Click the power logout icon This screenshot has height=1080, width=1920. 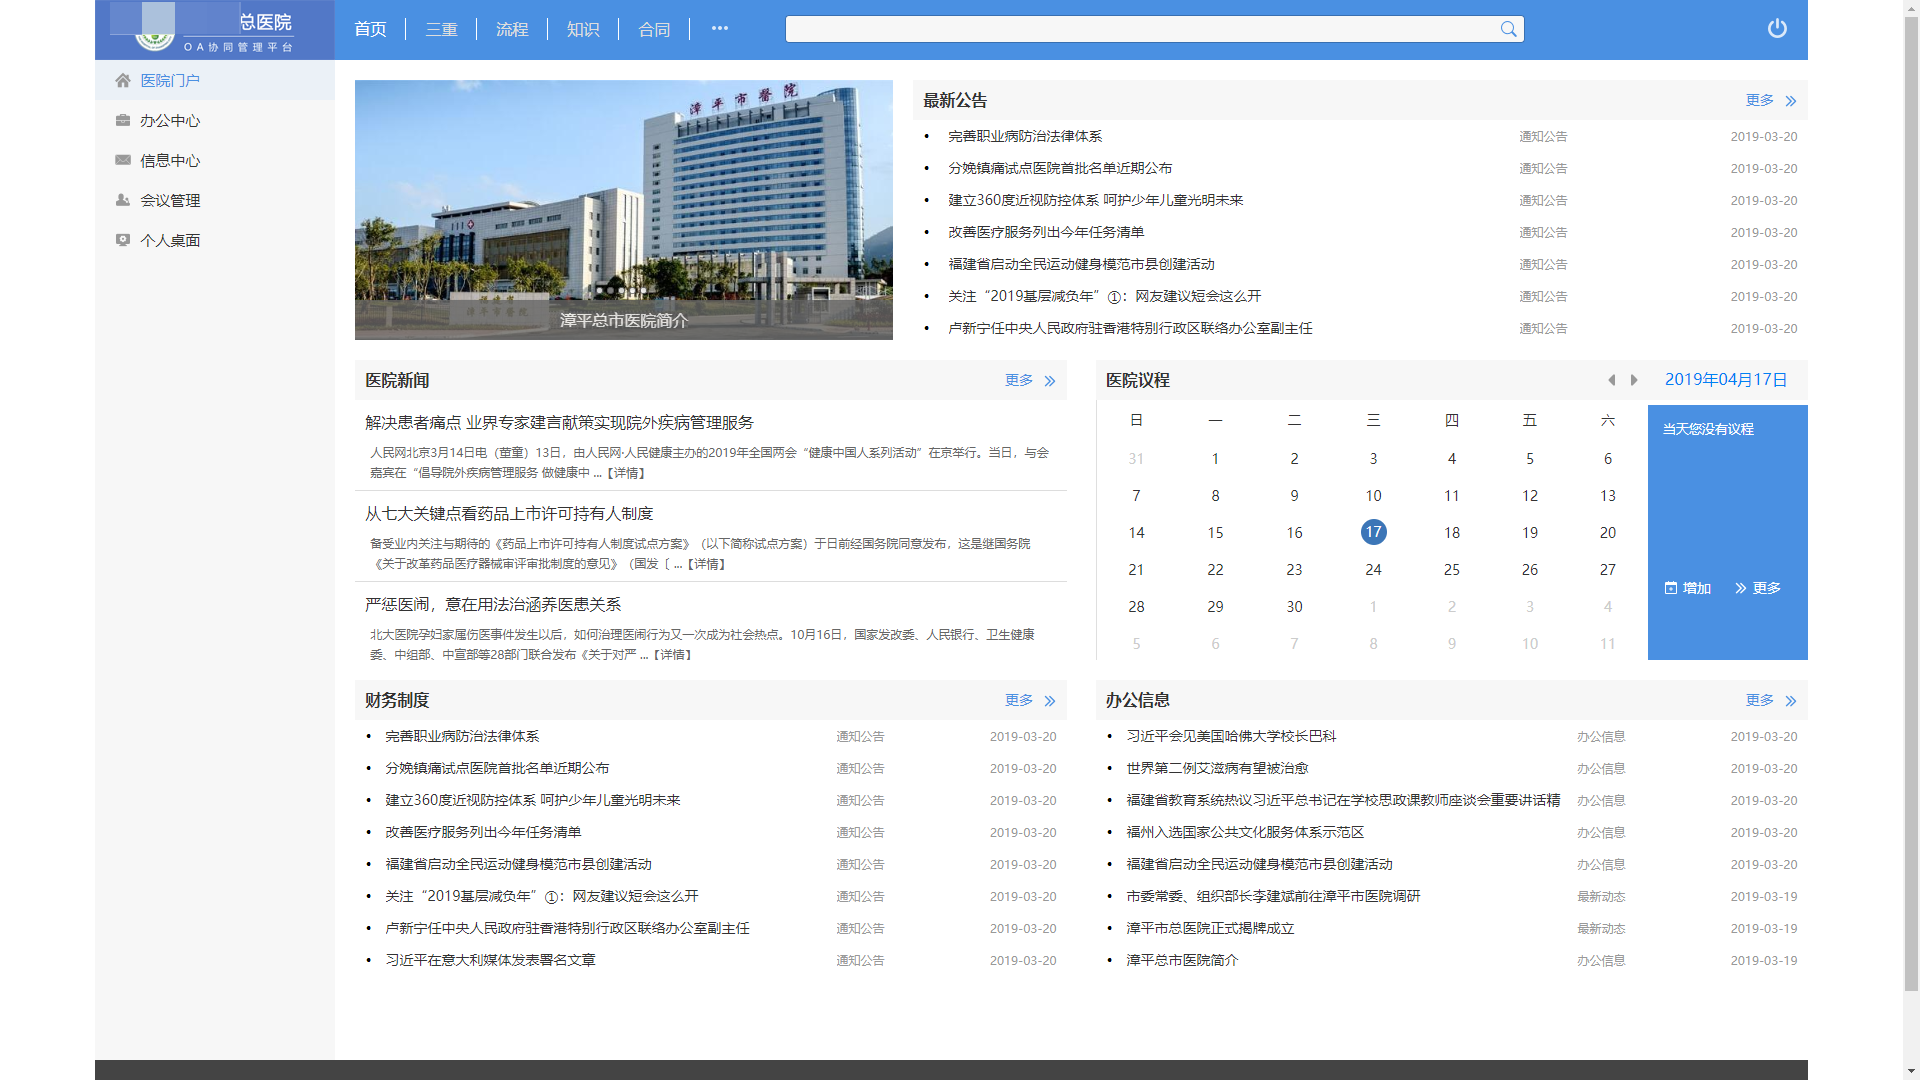(x=1776, y=29)
